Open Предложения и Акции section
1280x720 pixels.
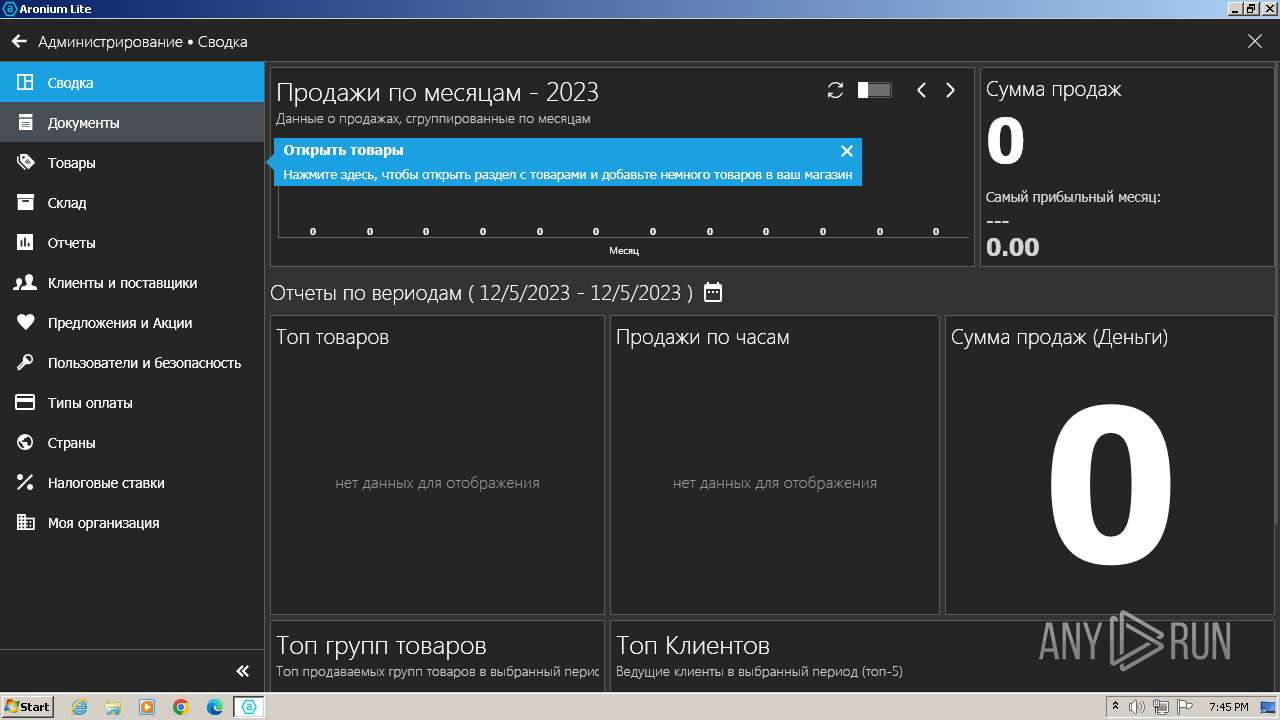point(132,323)
